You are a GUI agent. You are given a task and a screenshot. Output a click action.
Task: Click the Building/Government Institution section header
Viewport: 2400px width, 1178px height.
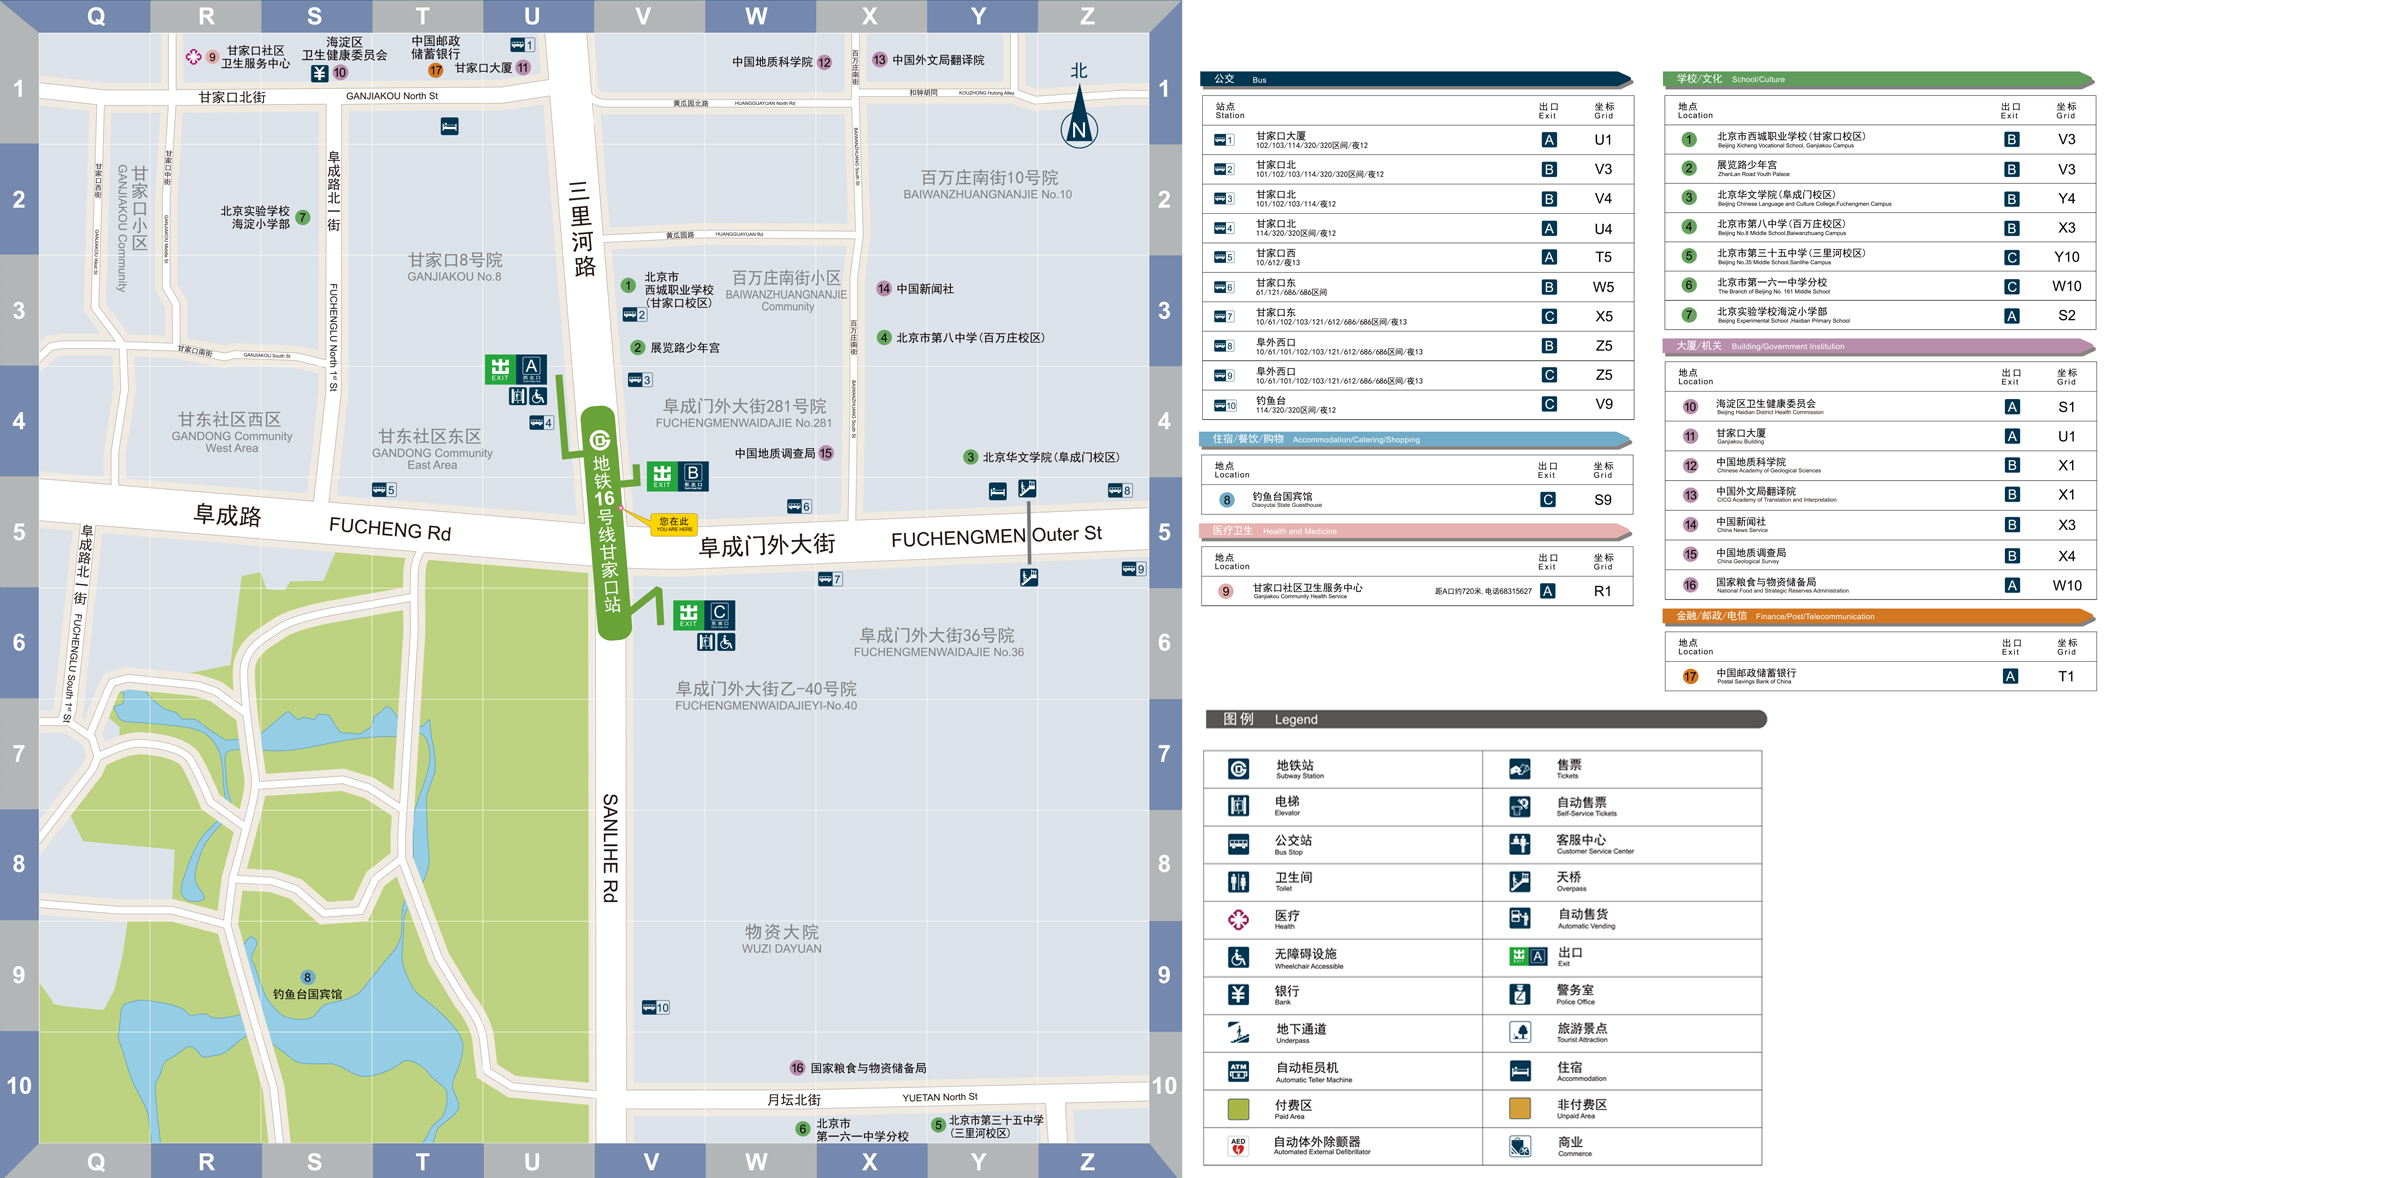tap(1879, 346)
